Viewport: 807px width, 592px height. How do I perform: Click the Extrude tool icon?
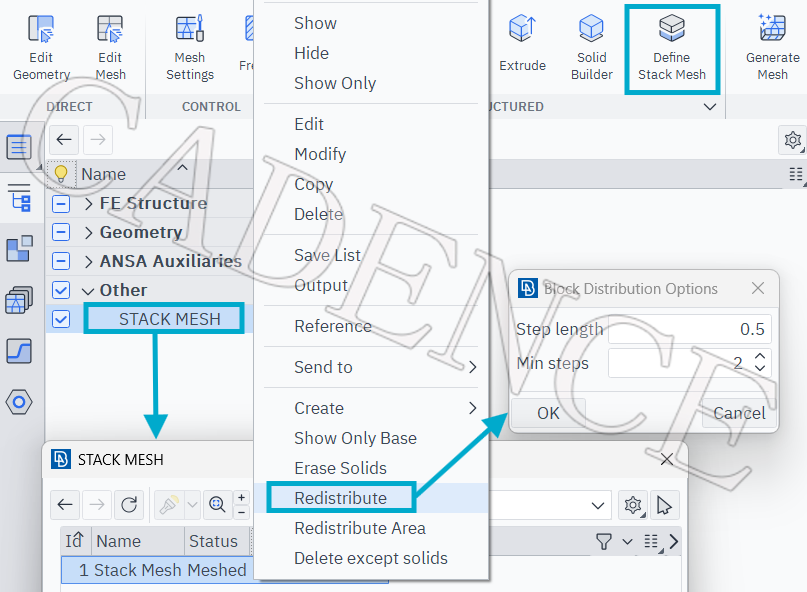[522, 29]
